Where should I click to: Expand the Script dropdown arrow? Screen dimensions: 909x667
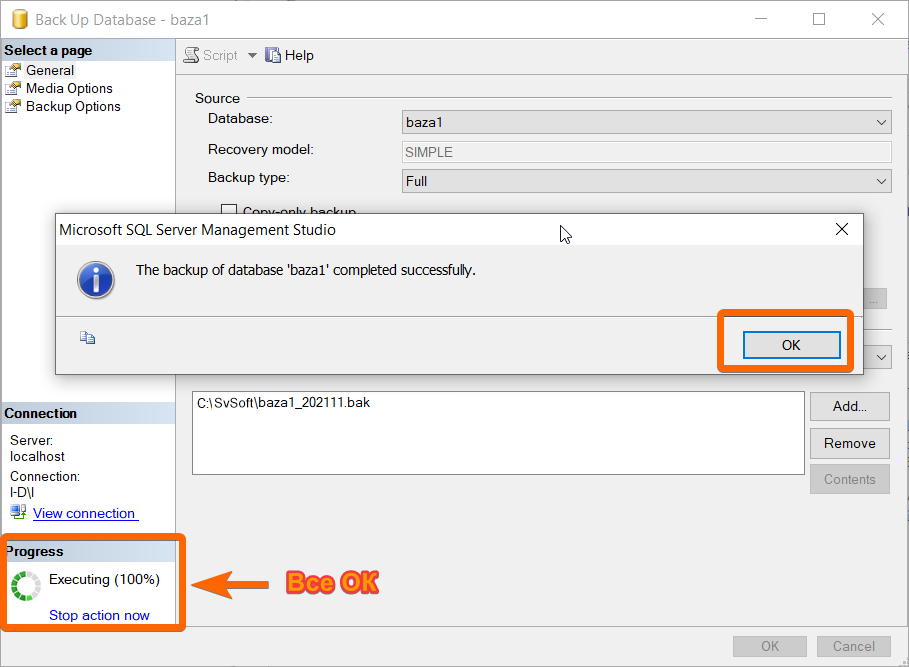[x=252, y=56]
